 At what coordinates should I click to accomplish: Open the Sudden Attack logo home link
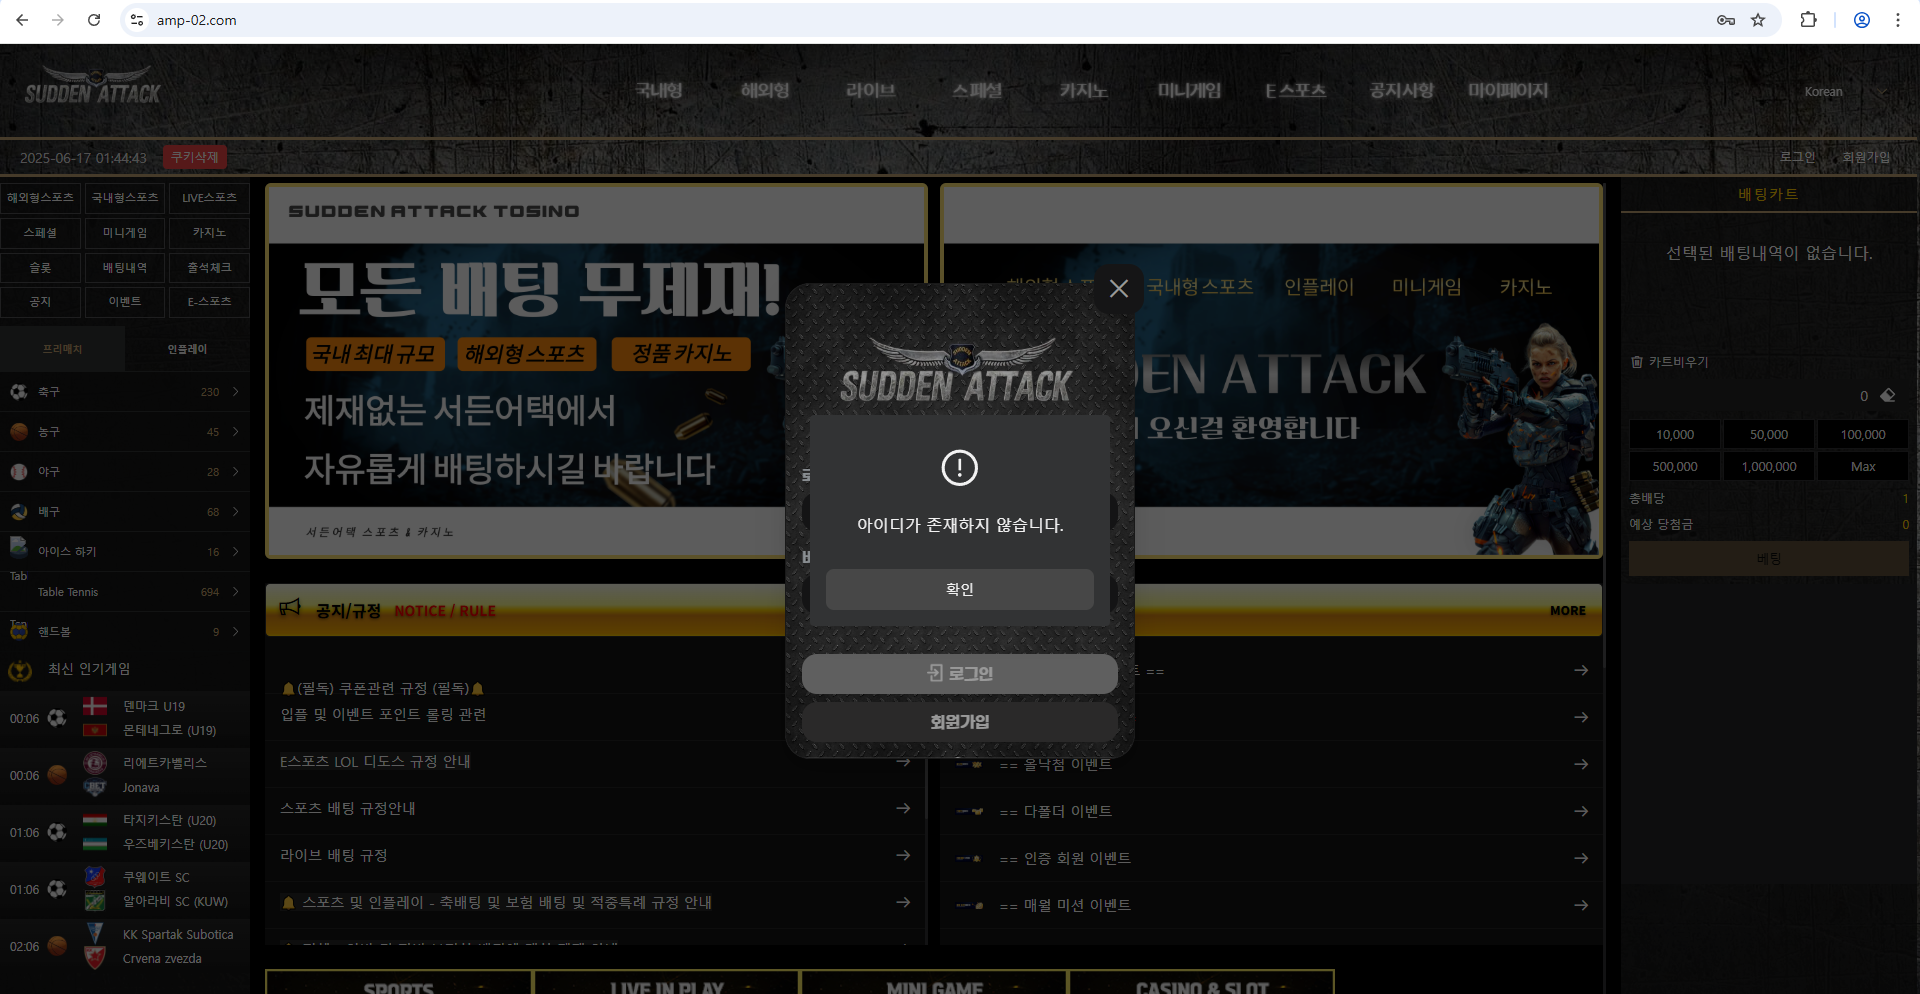93,86
